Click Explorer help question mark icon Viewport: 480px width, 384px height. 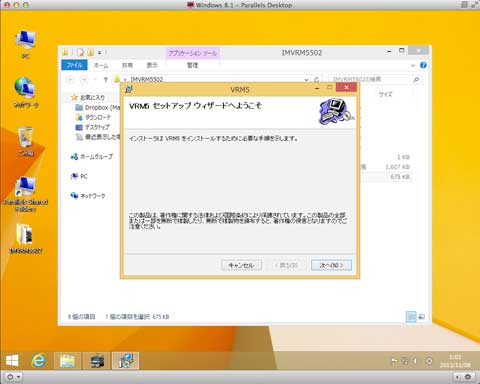point(423,65)
